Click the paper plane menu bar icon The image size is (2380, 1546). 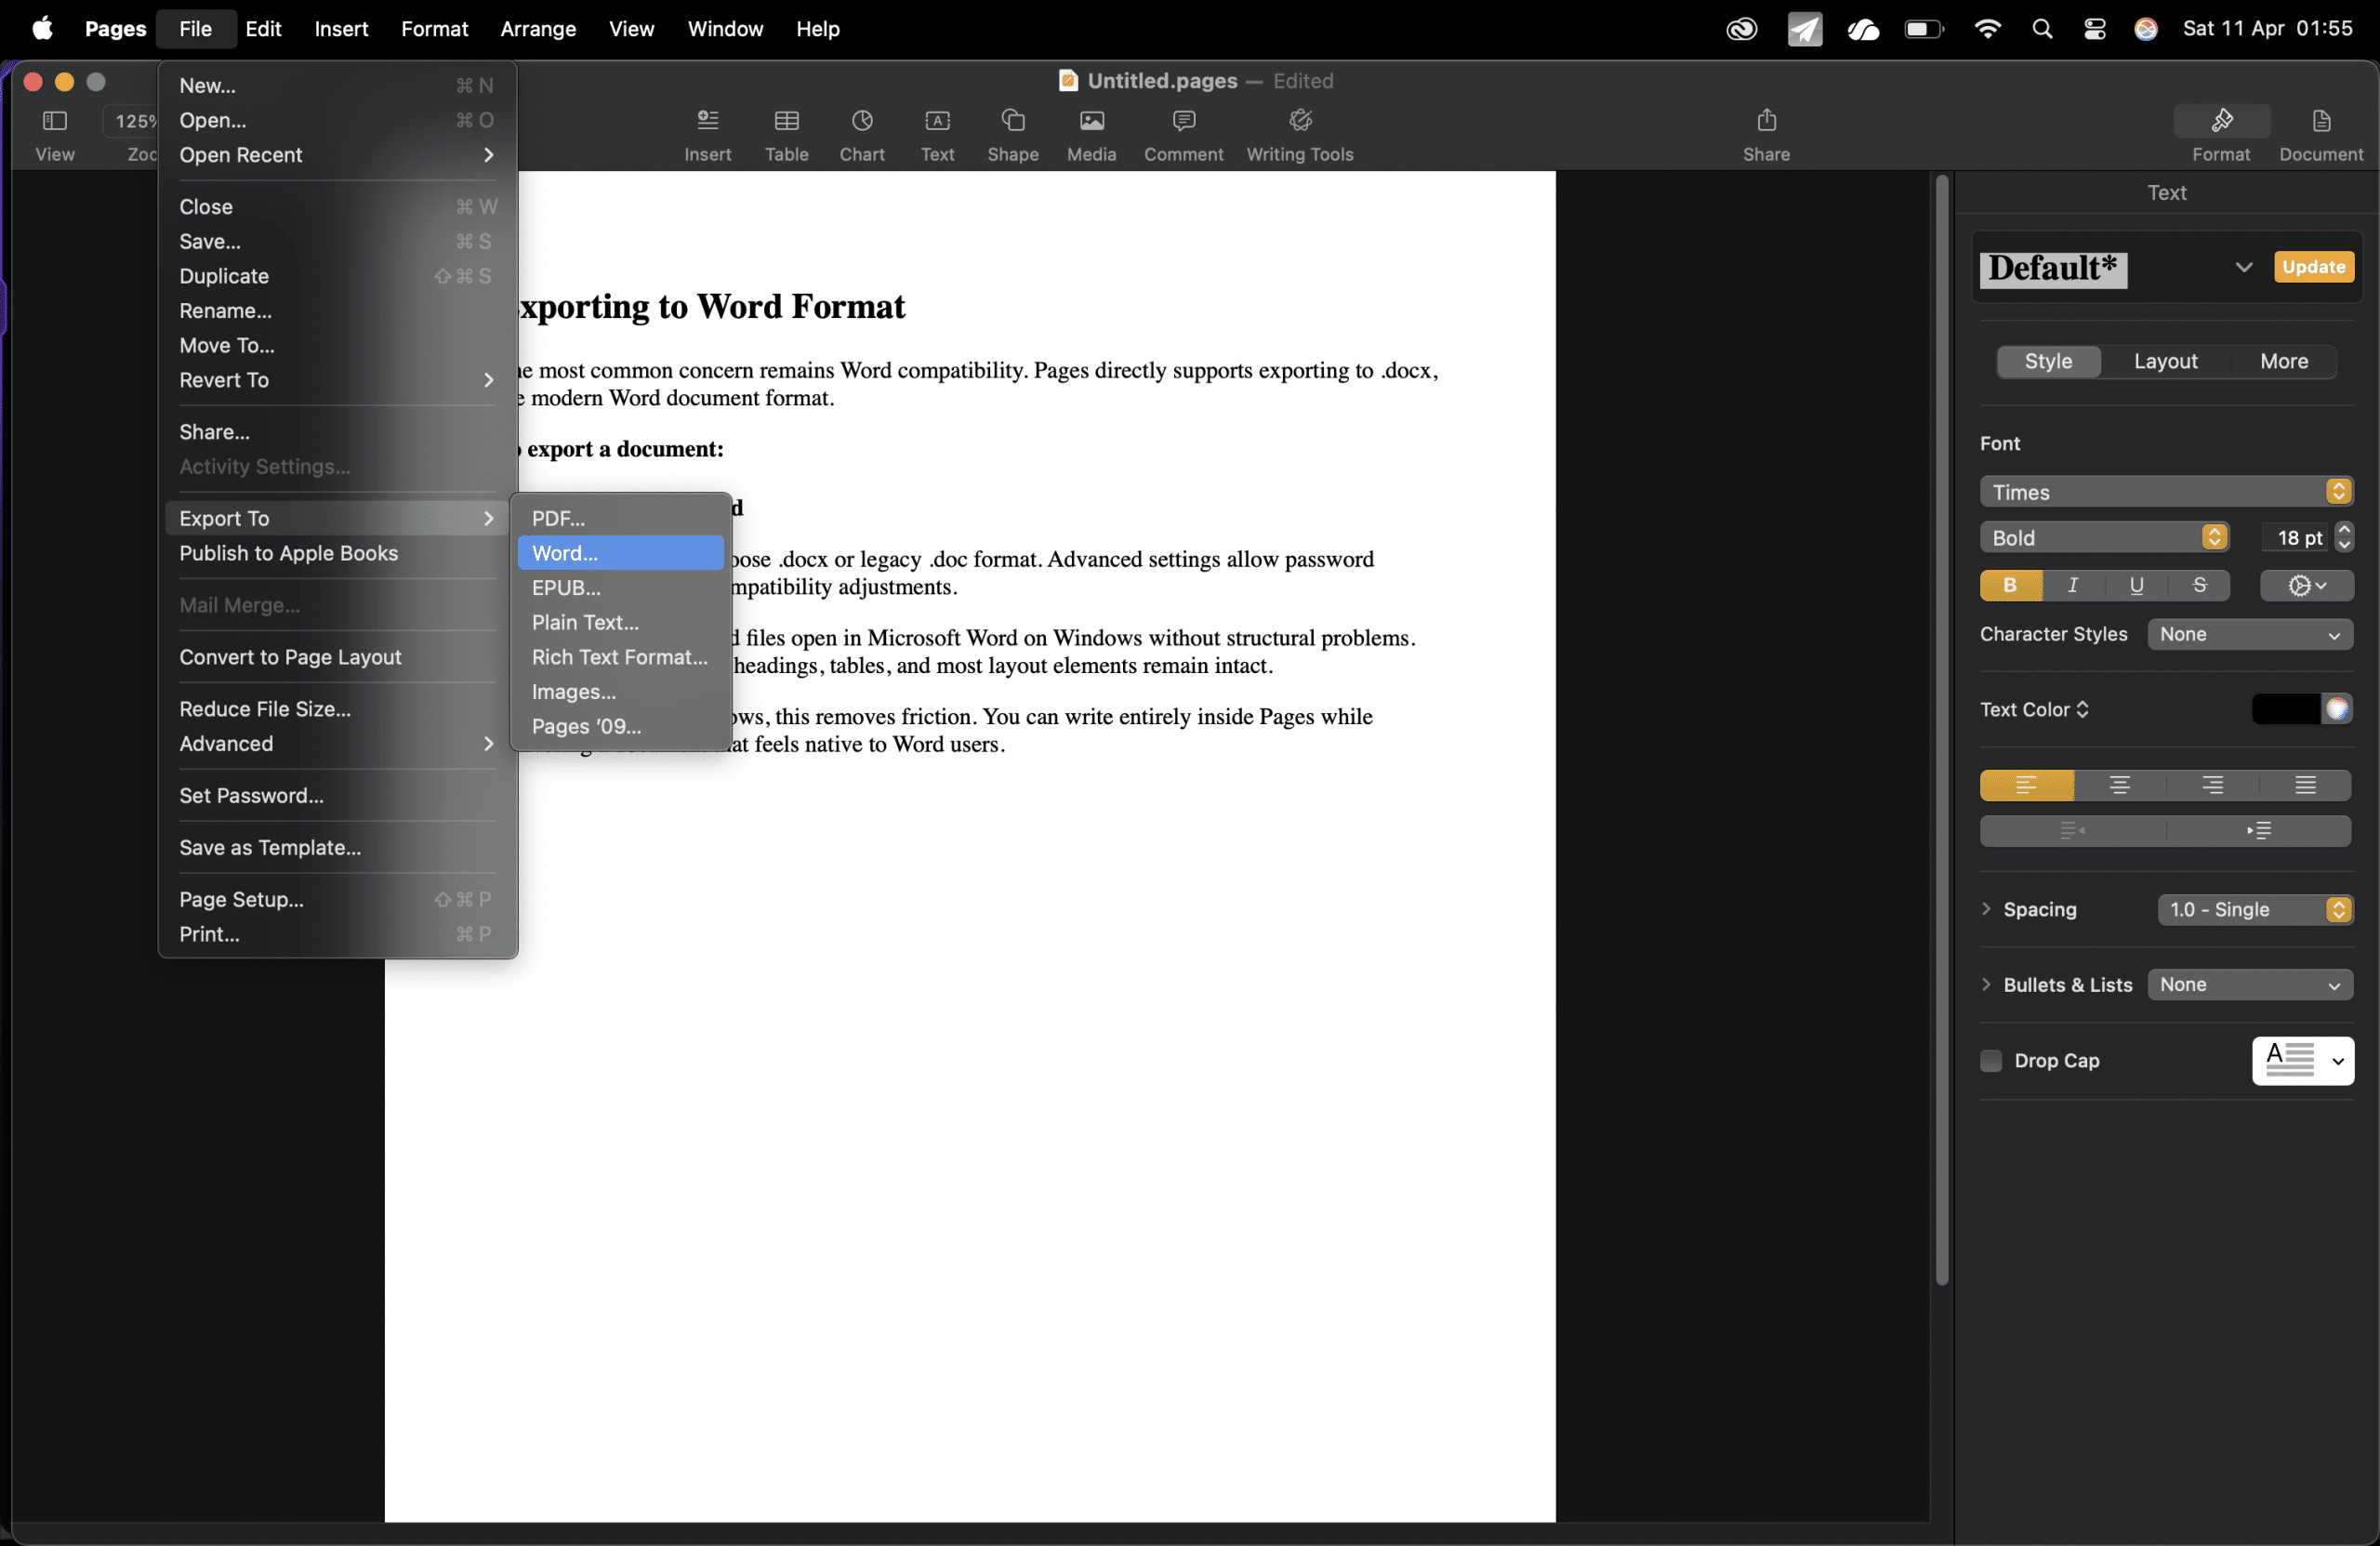coord(1804,29)
